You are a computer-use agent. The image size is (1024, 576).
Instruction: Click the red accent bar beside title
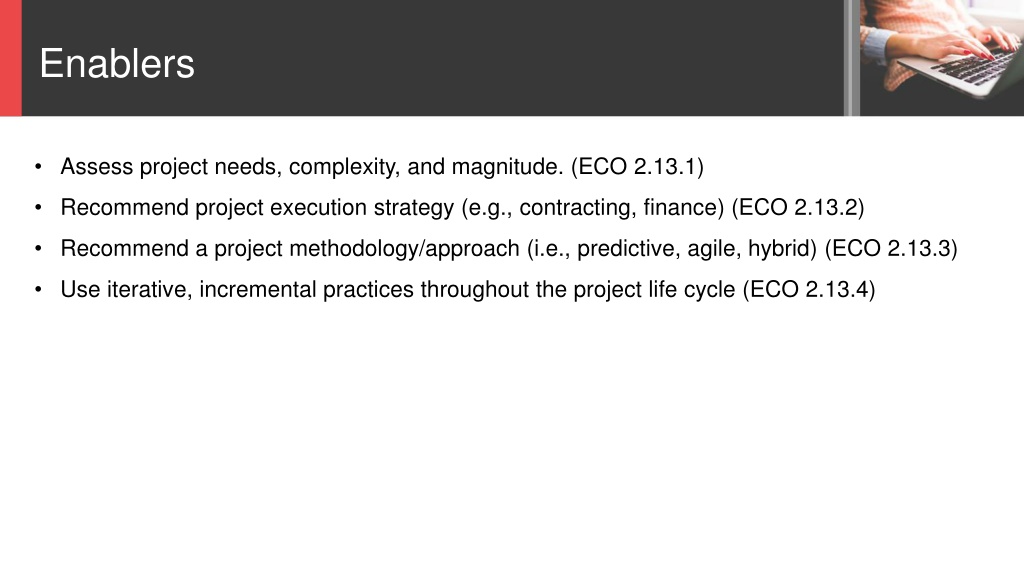click(10, 57)
